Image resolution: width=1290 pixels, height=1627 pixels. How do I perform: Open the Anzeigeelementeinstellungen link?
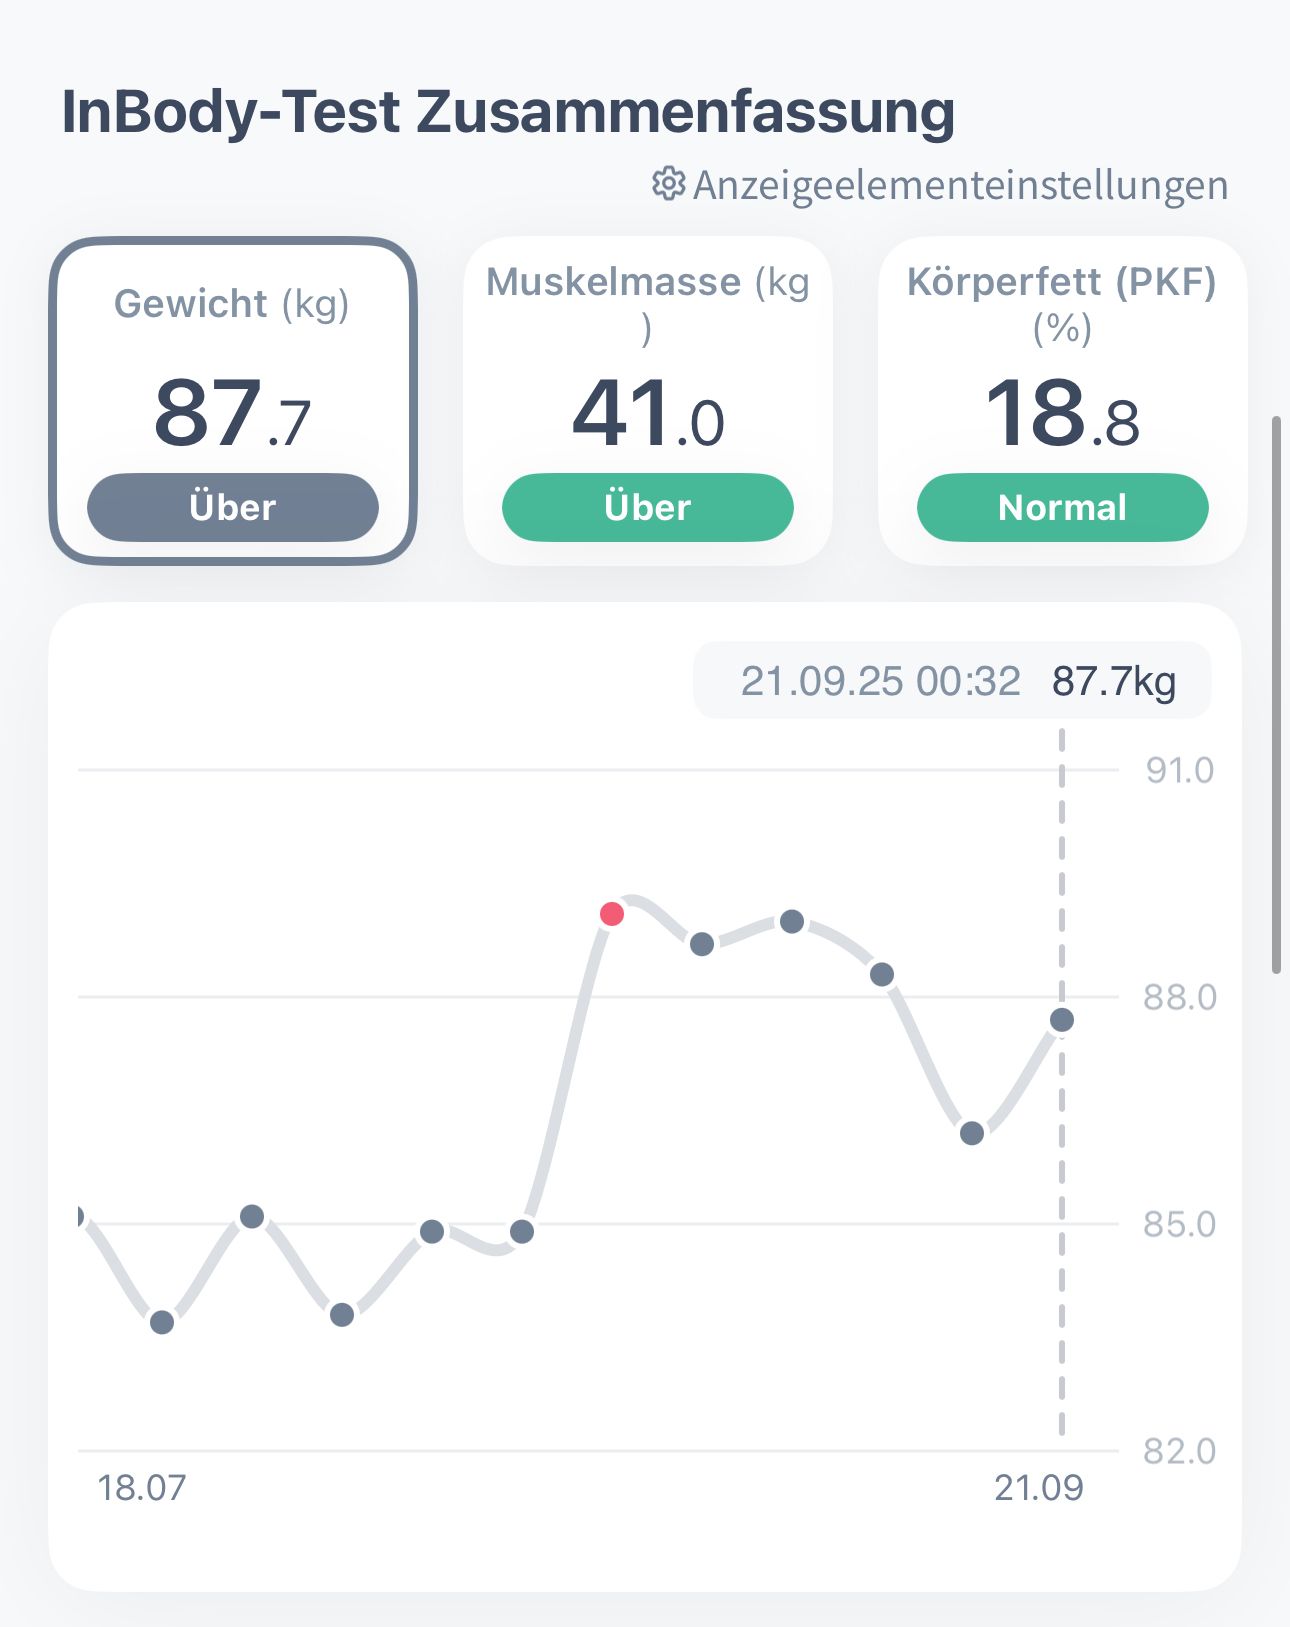[960, 186]
